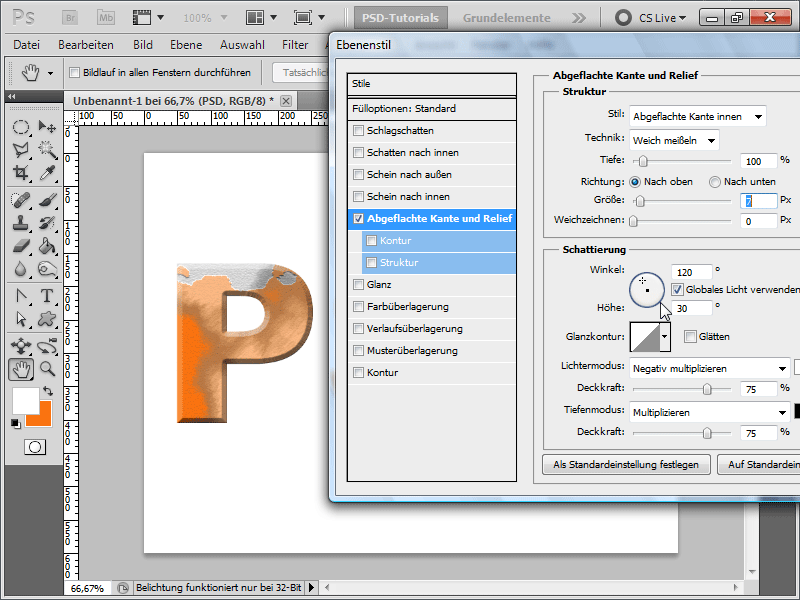Select the 3D Object Rotate tool
The width and height of the screenshot is (800, 600).
(x=20, y=346)
